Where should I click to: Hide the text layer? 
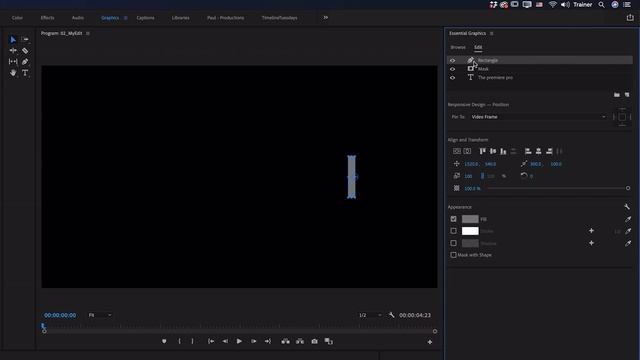pos(452,78)
